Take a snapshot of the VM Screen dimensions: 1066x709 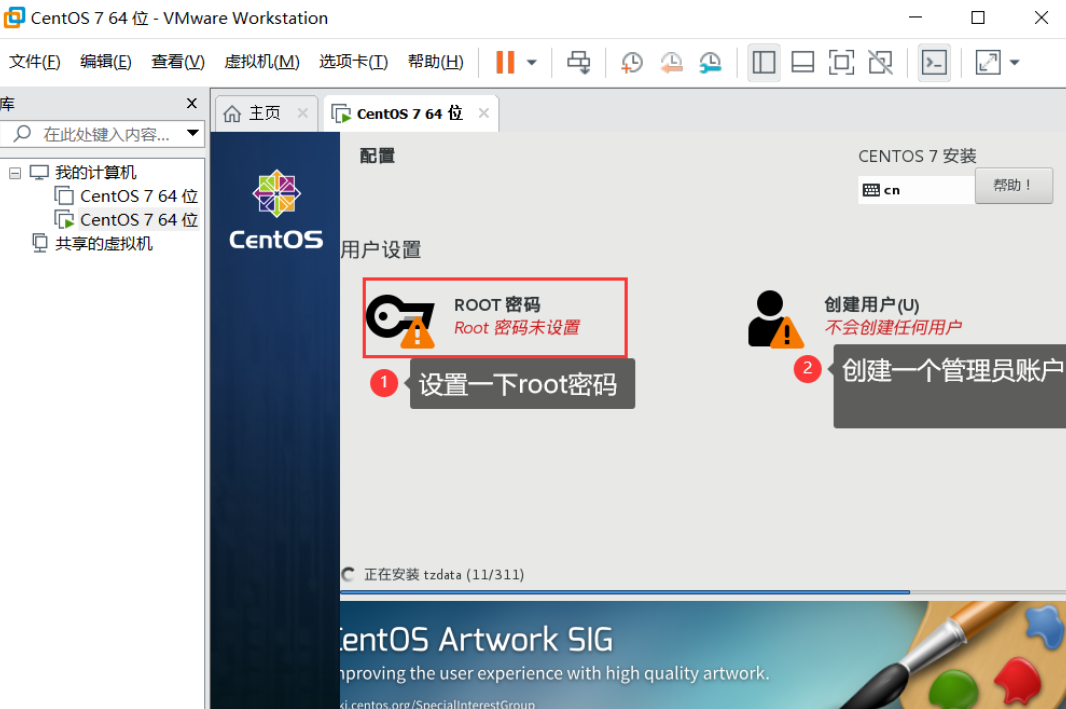[632, 63]
